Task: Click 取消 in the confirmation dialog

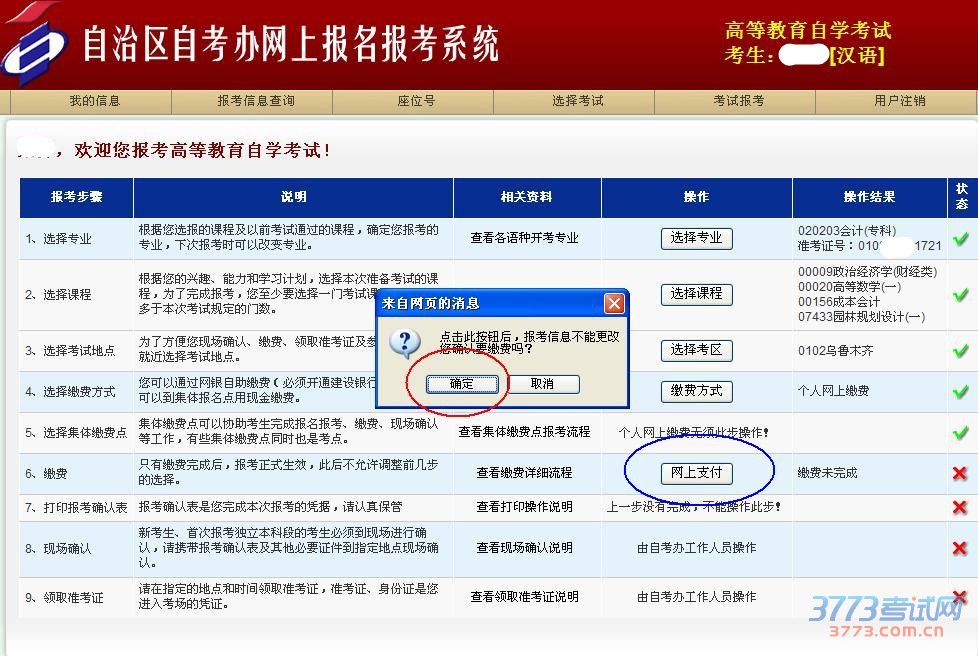Action: tap(541, 384)
